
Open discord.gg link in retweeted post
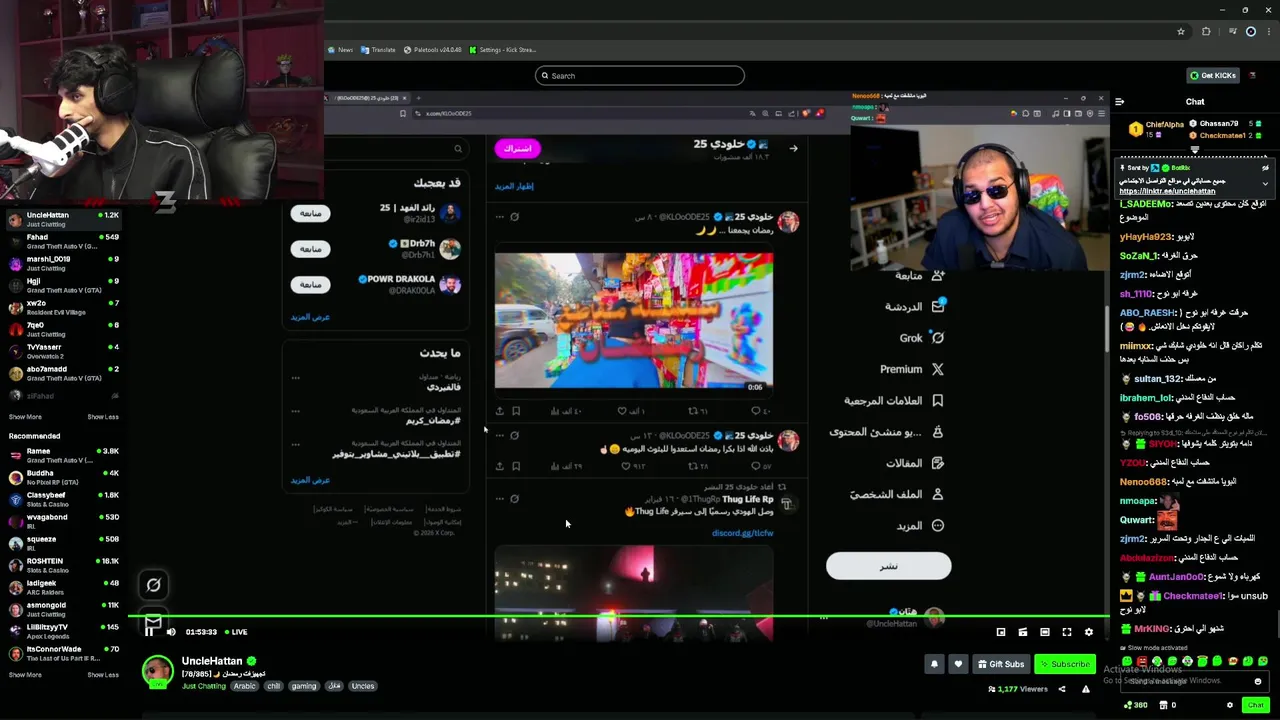742,533
